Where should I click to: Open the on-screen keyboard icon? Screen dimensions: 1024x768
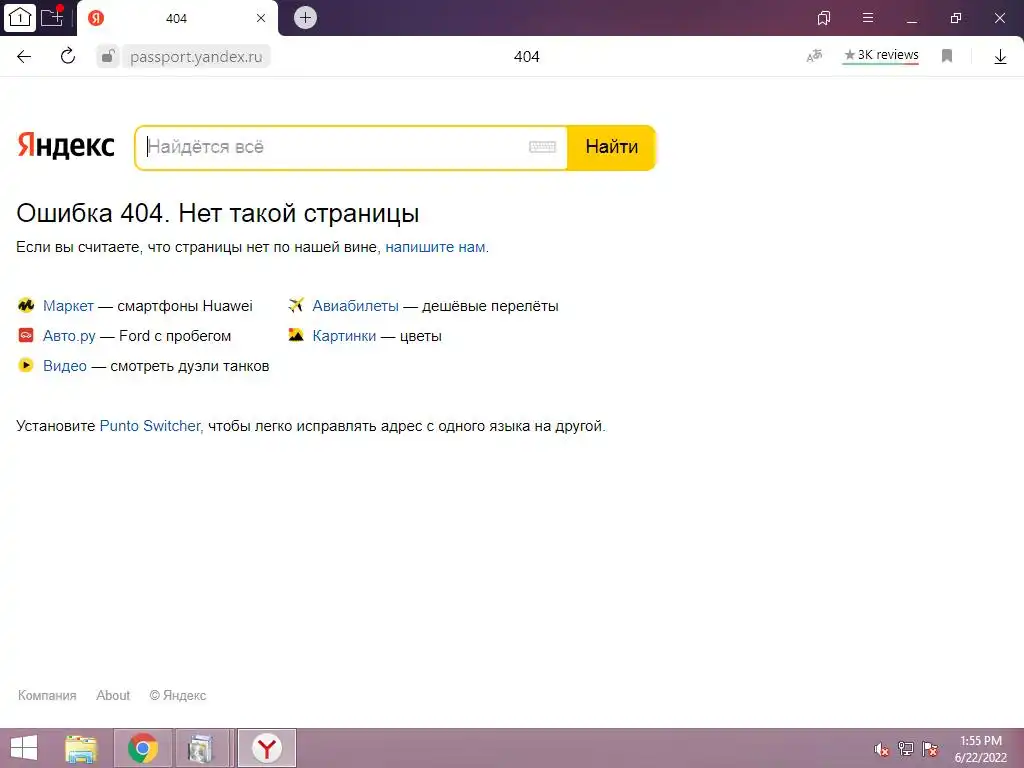click(x=542, y=147)
